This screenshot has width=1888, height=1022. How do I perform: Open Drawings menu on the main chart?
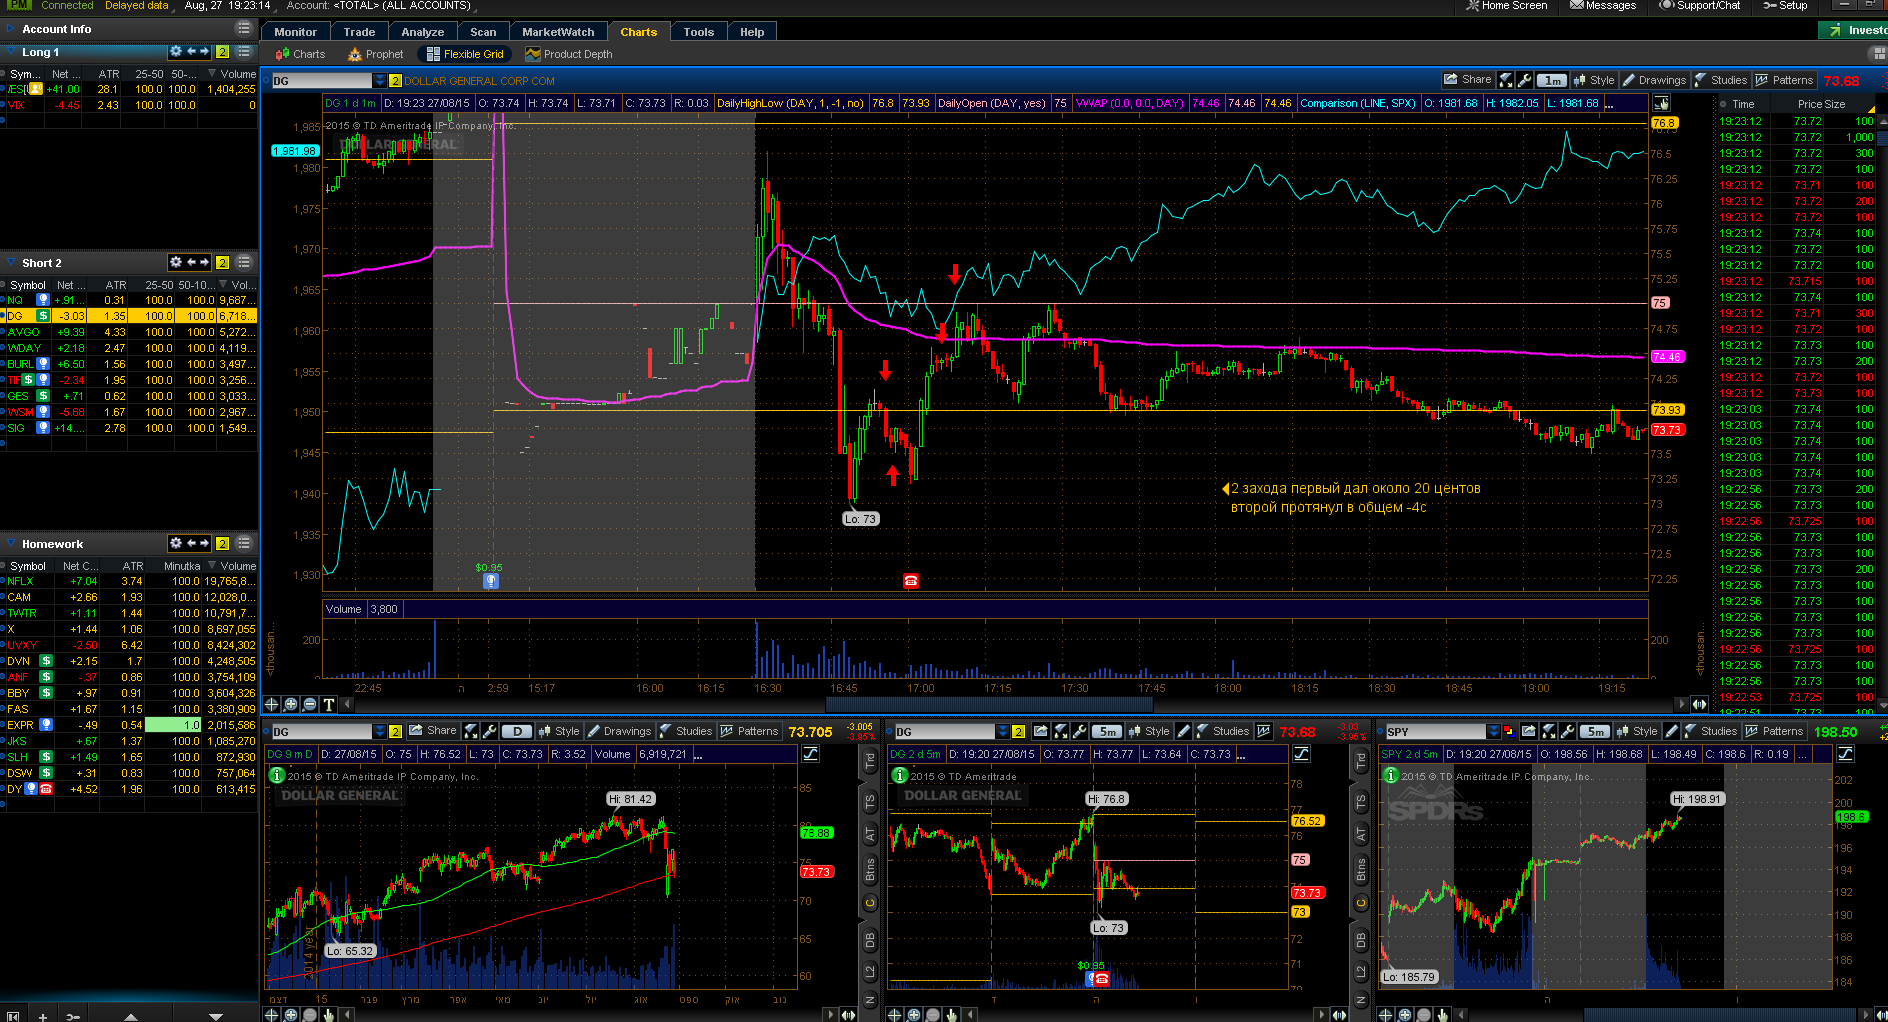click(1654, 80)
